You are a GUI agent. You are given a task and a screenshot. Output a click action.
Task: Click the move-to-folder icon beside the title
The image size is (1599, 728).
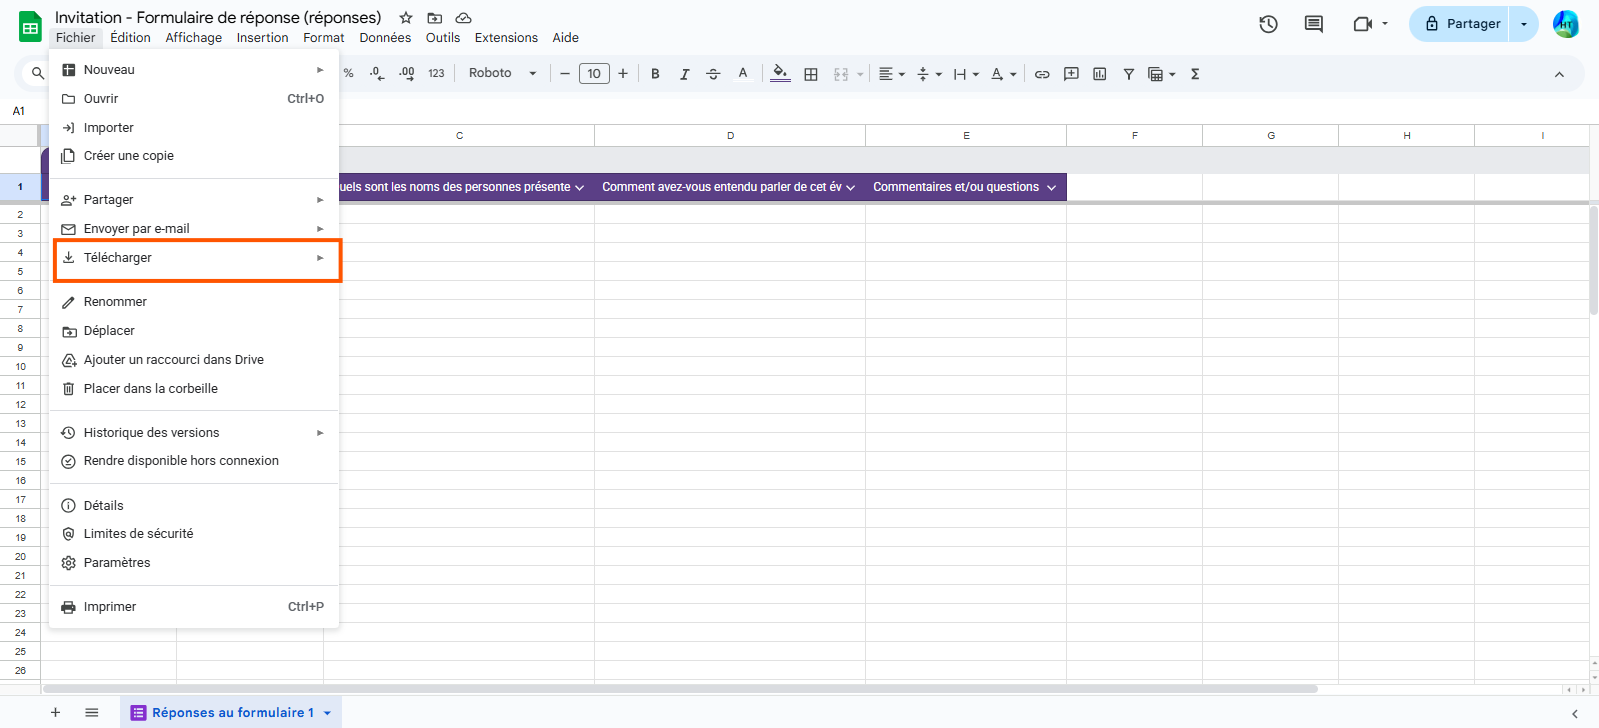[x=434, y=18]
